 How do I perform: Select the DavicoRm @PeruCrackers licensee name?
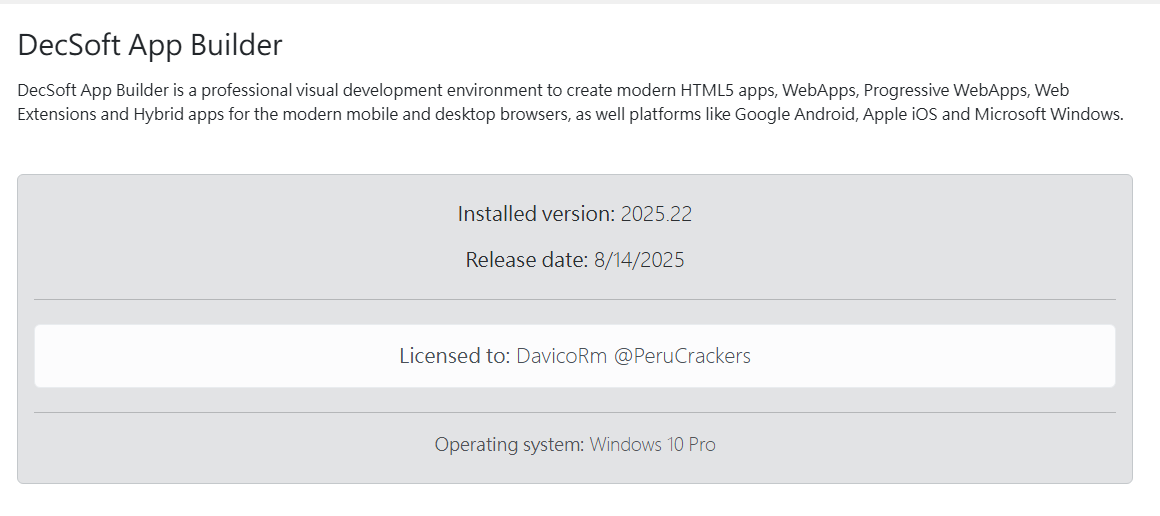(633, 356)
